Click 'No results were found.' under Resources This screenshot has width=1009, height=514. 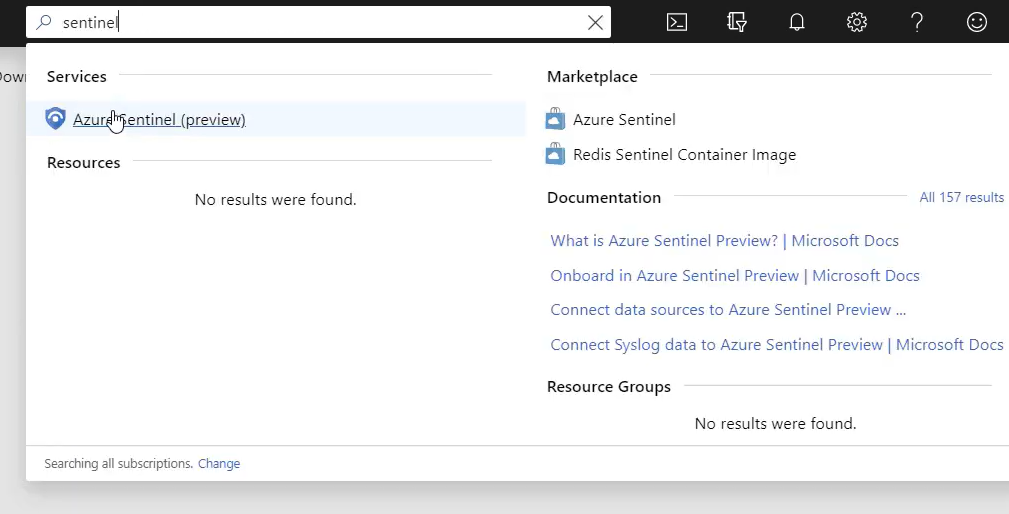click(275, 199)
